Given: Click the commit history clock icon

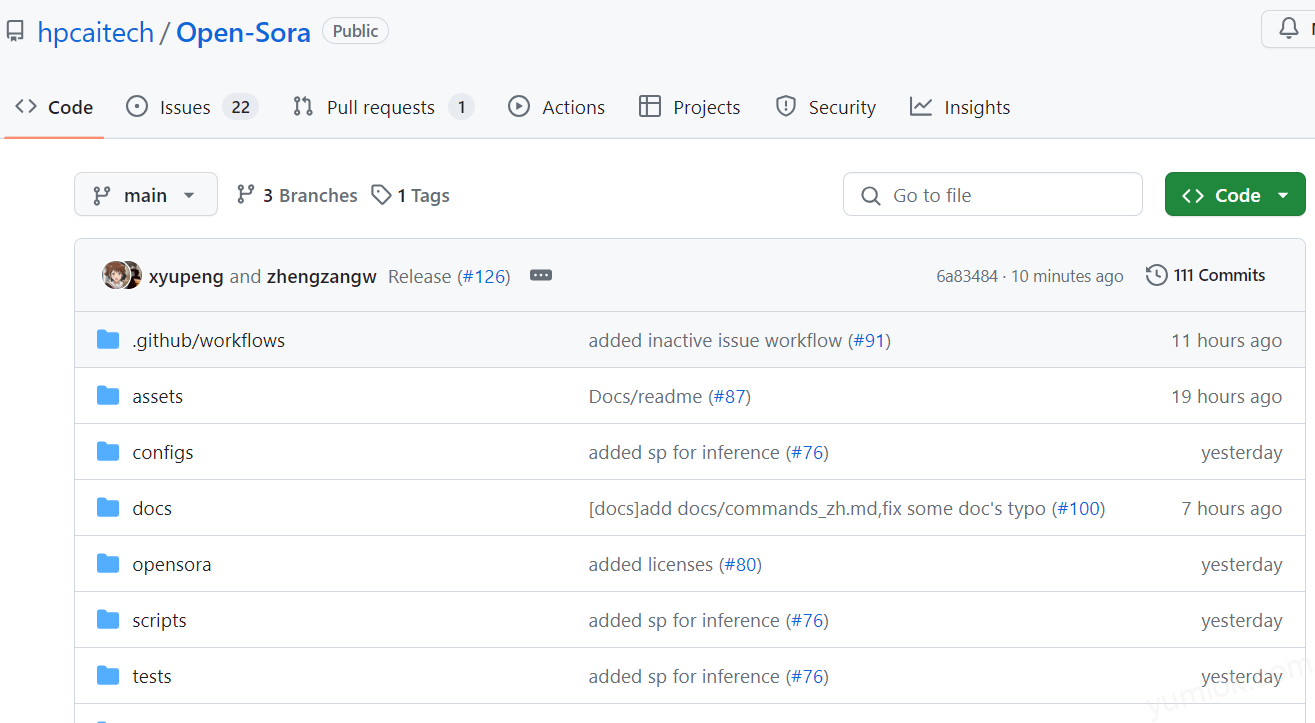Looking at the screenshot, I should tap(1156, 275).
